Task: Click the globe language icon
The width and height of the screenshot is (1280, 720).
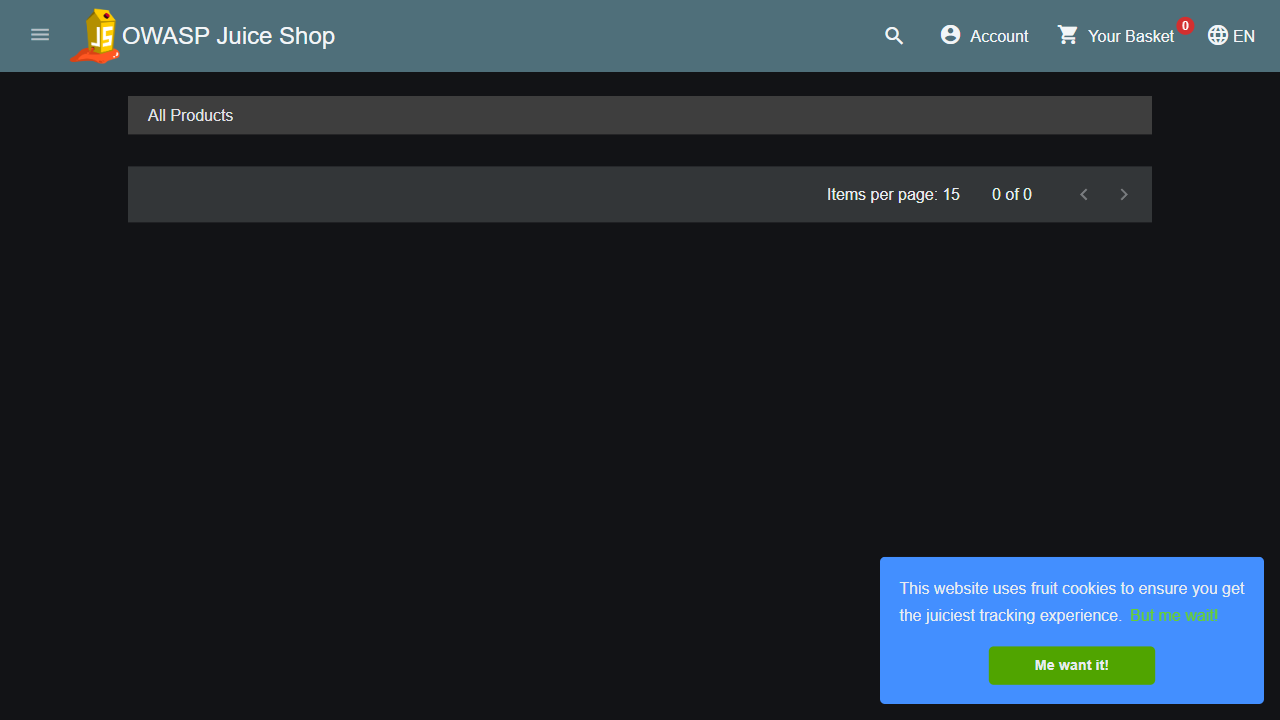Action: [x=1217, y=35]
